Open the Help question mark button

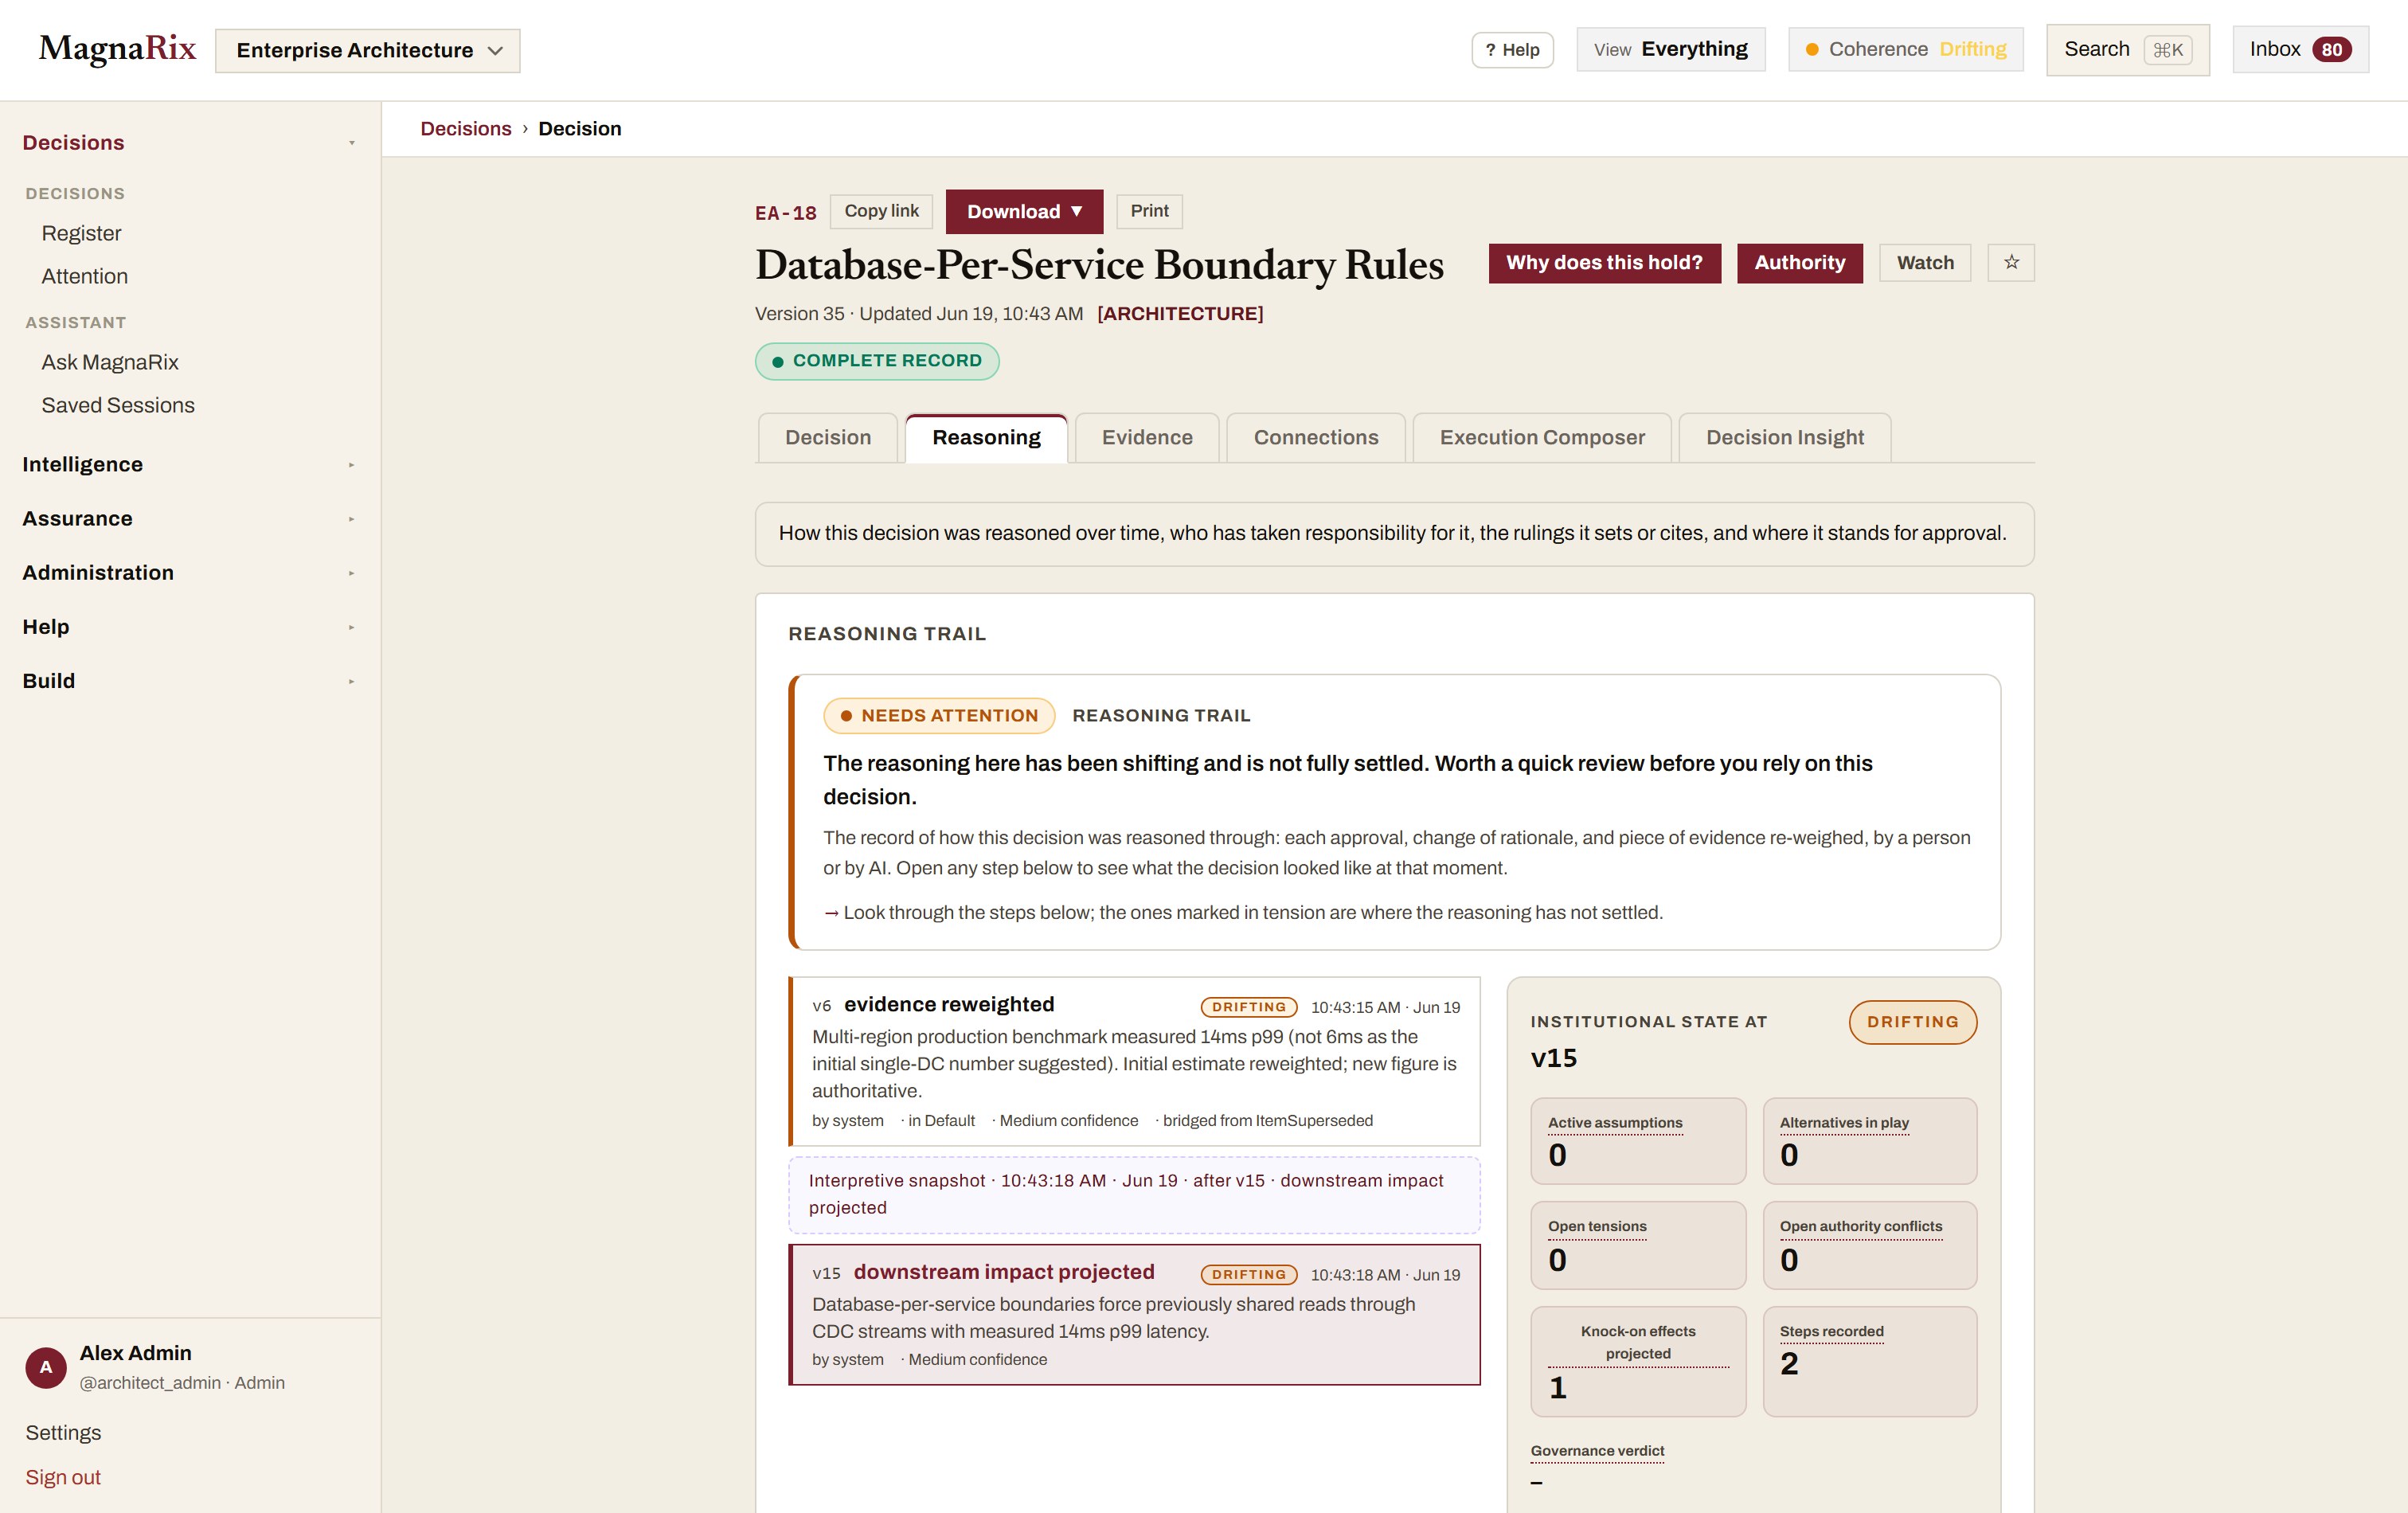click(x=1512, y=50)
